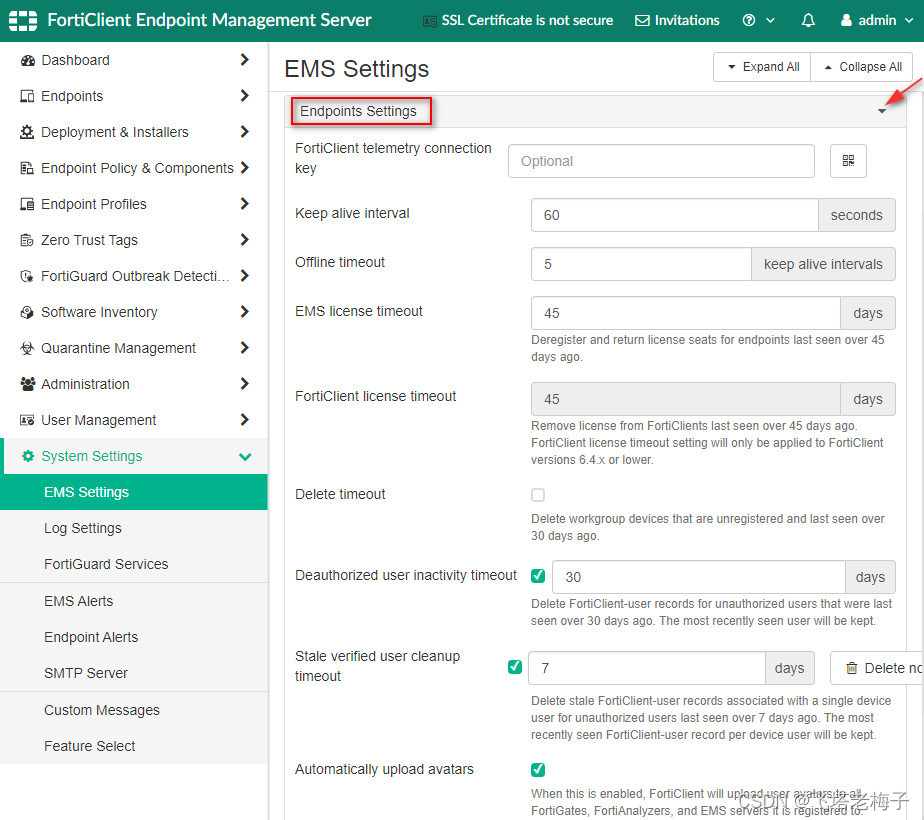Click the Deauthorized user timeout days field

click(699, 577)
